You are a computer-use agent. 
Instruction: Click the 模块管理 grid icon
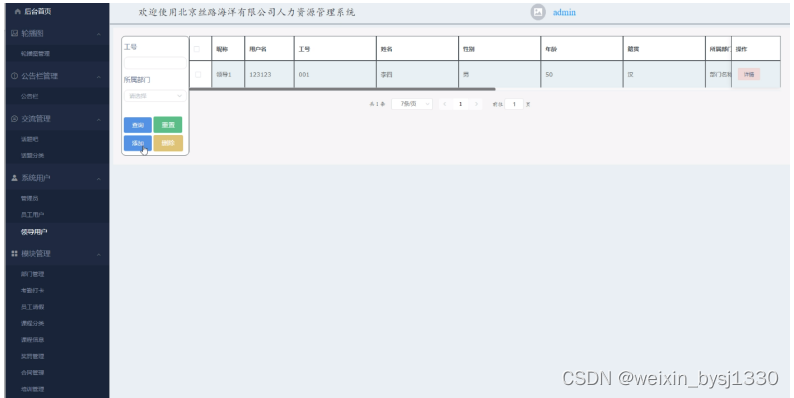(x=14, y=254)
